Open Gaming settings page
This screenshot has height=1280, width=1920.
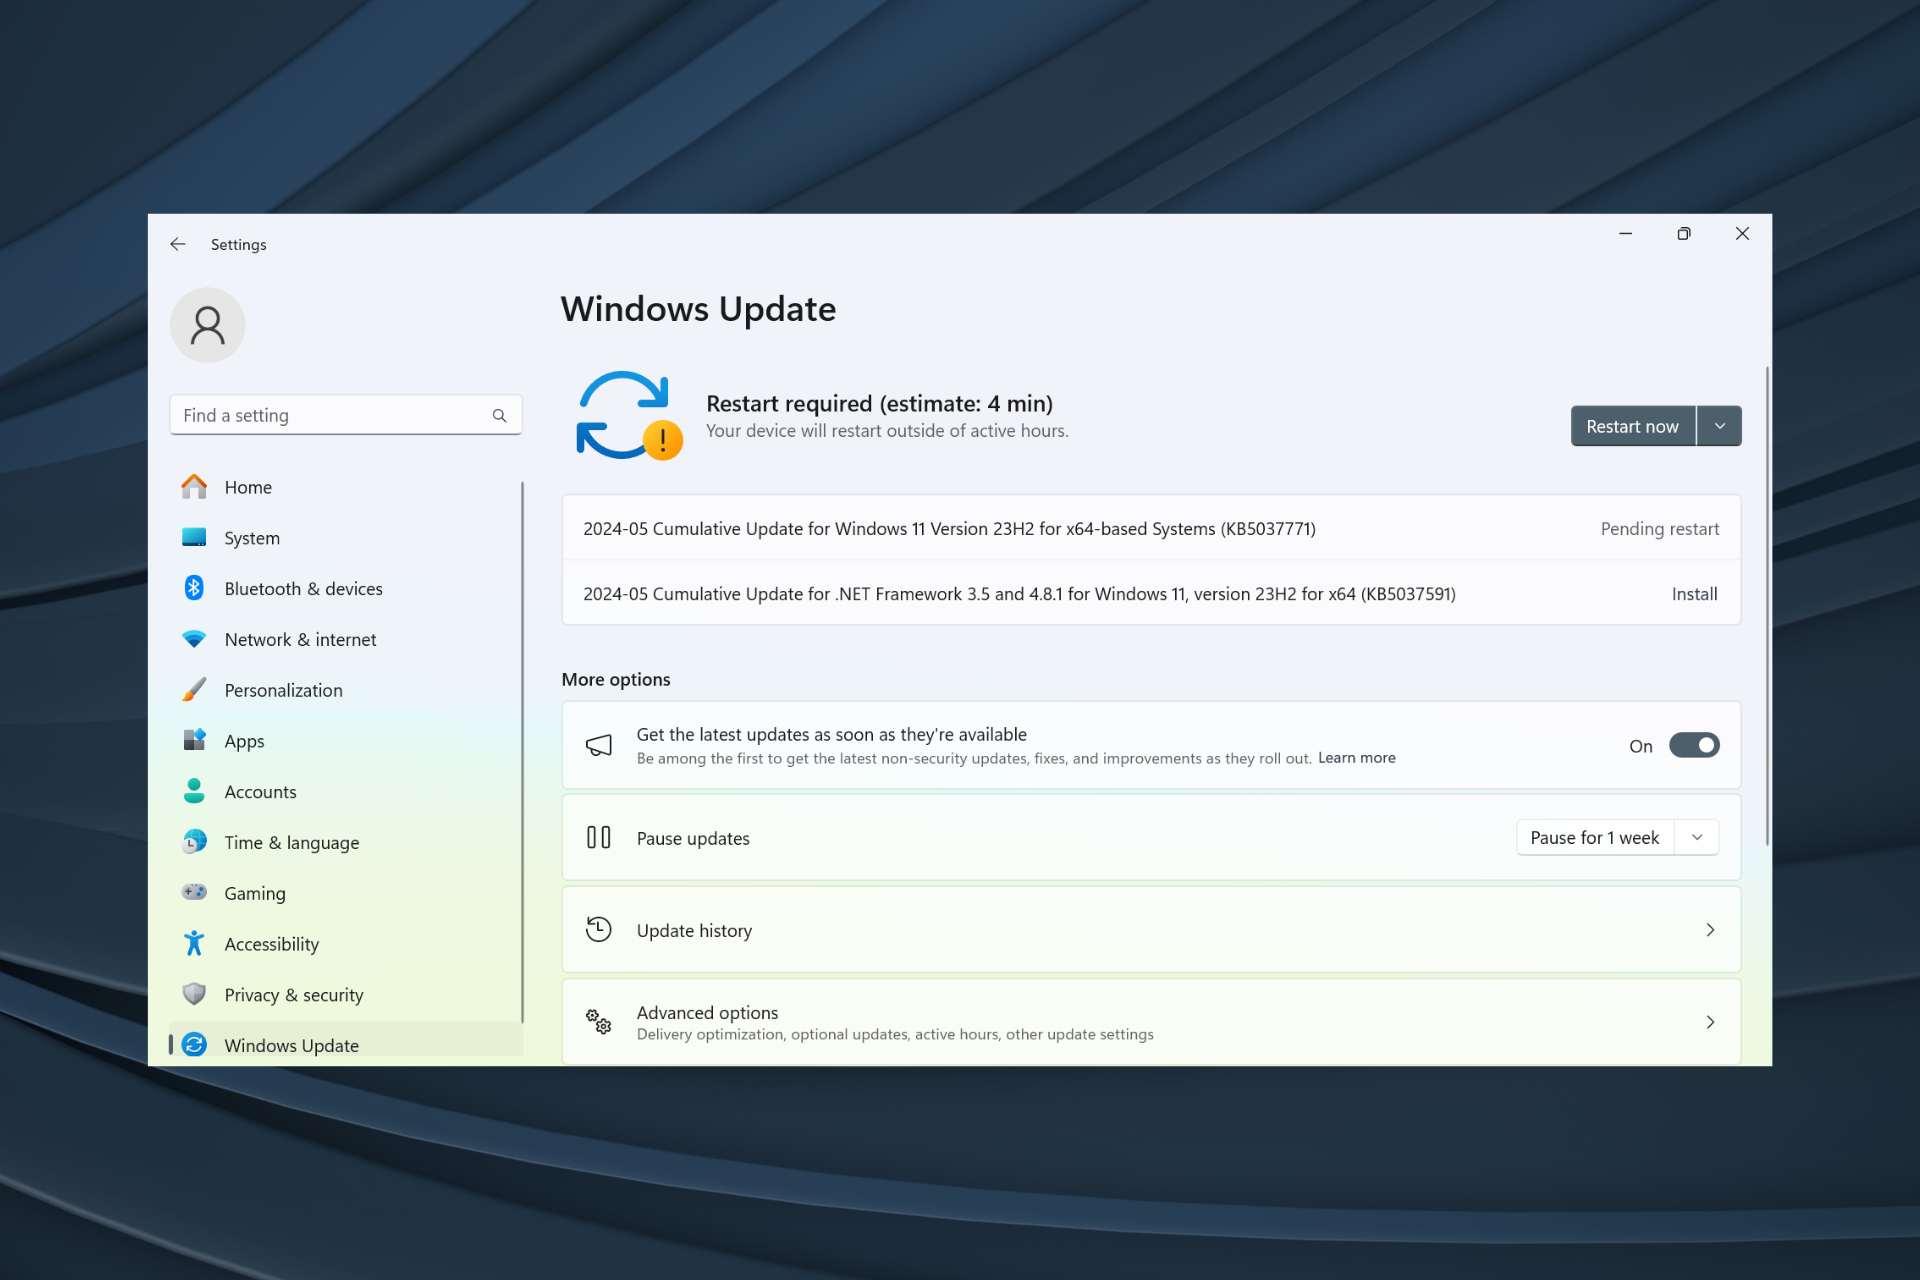pos(346,893)
